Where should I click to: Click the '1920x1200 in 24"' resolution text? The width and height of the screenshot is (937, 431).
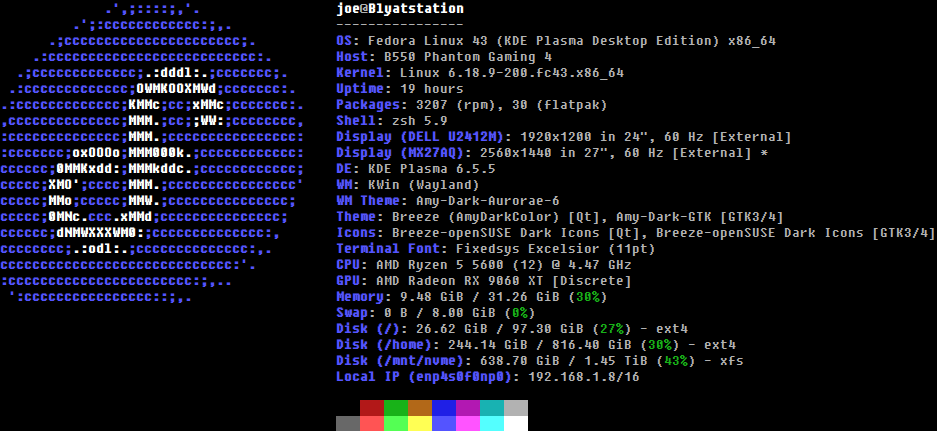click(x=583, y=137)
